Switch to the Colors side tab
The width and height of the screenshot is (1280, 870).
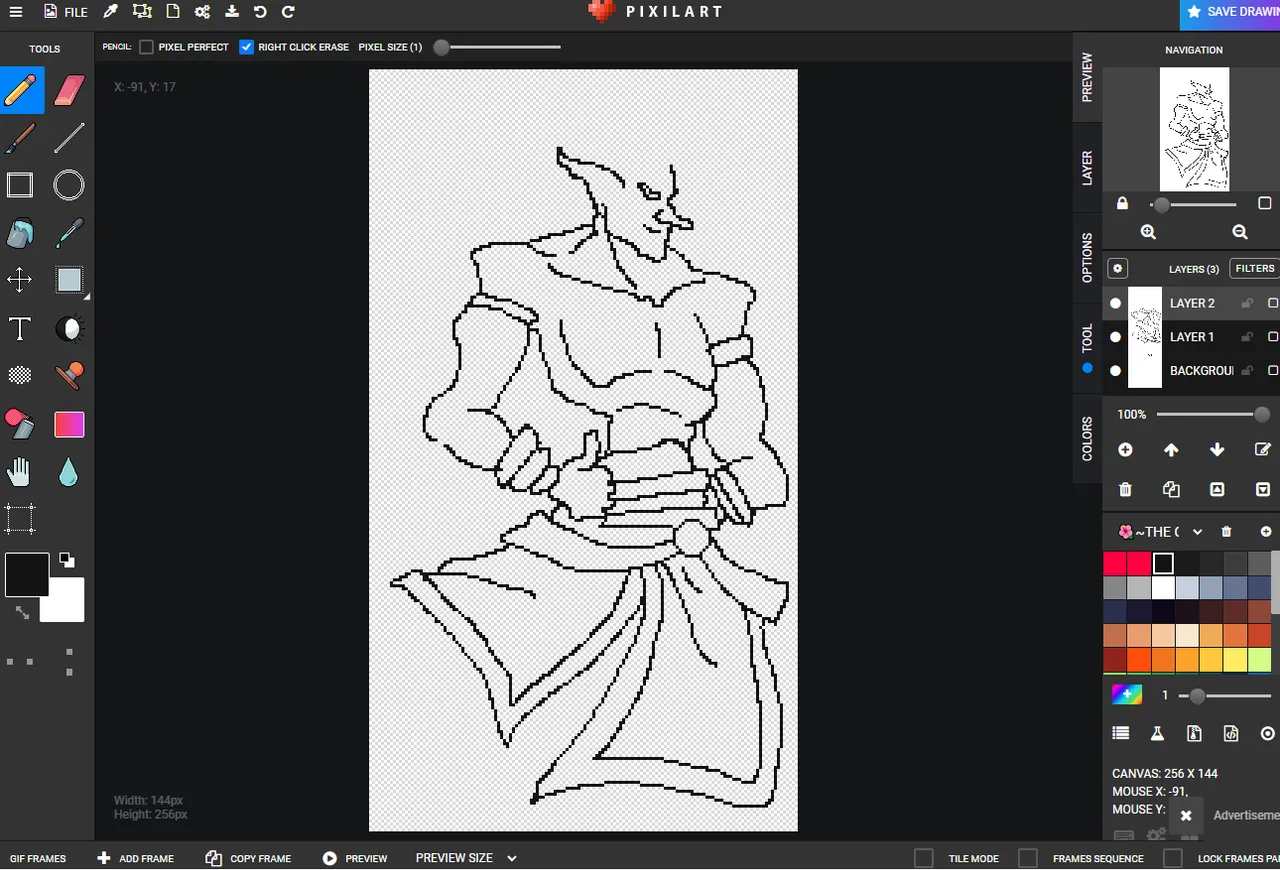point(1087,438)
